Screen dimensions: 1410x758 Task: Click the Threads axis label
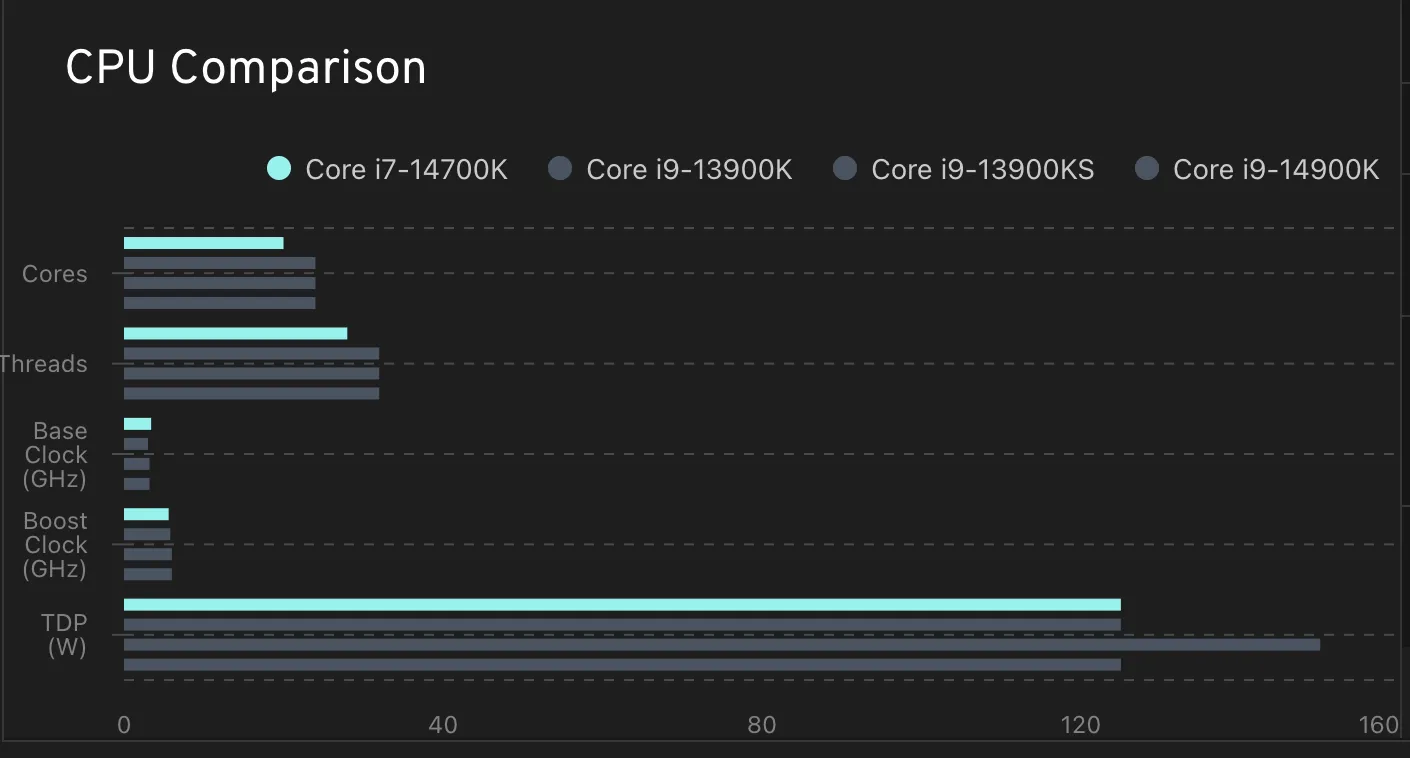44,364
